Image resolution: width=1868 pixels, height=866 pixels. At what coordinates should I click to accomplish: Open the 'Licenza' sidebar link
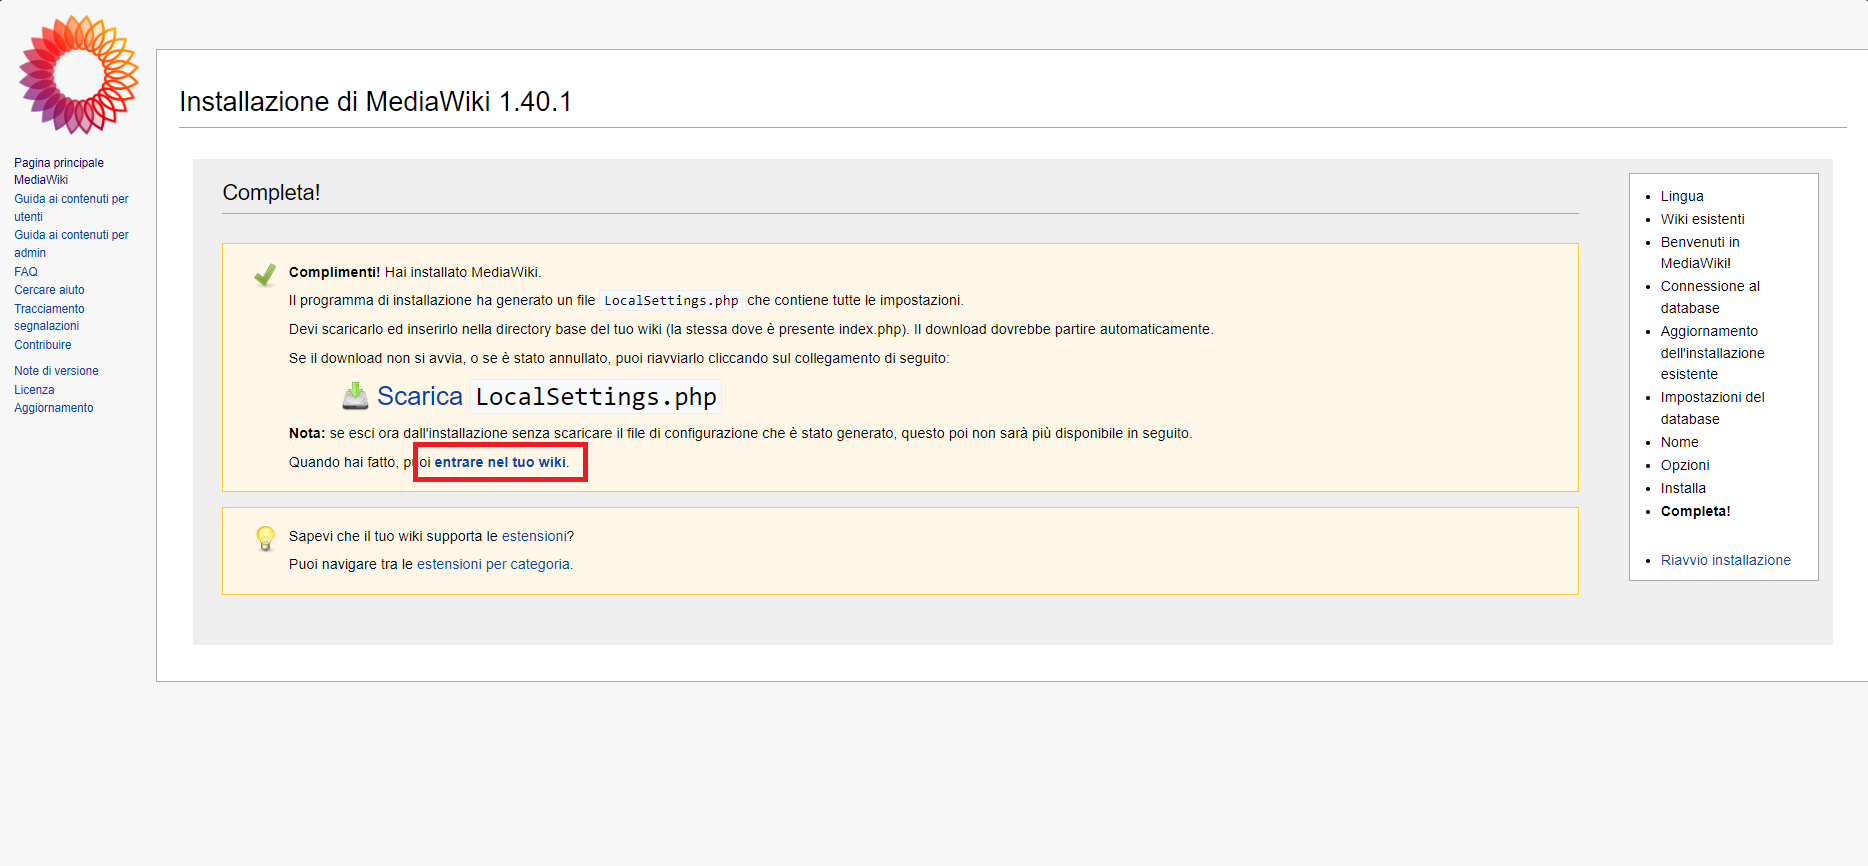tap(34, 390)
